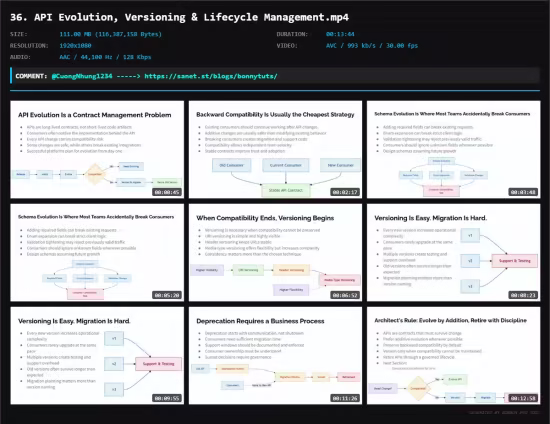Click the orange diamond in the 00:00:45 slide

(95, 174)
